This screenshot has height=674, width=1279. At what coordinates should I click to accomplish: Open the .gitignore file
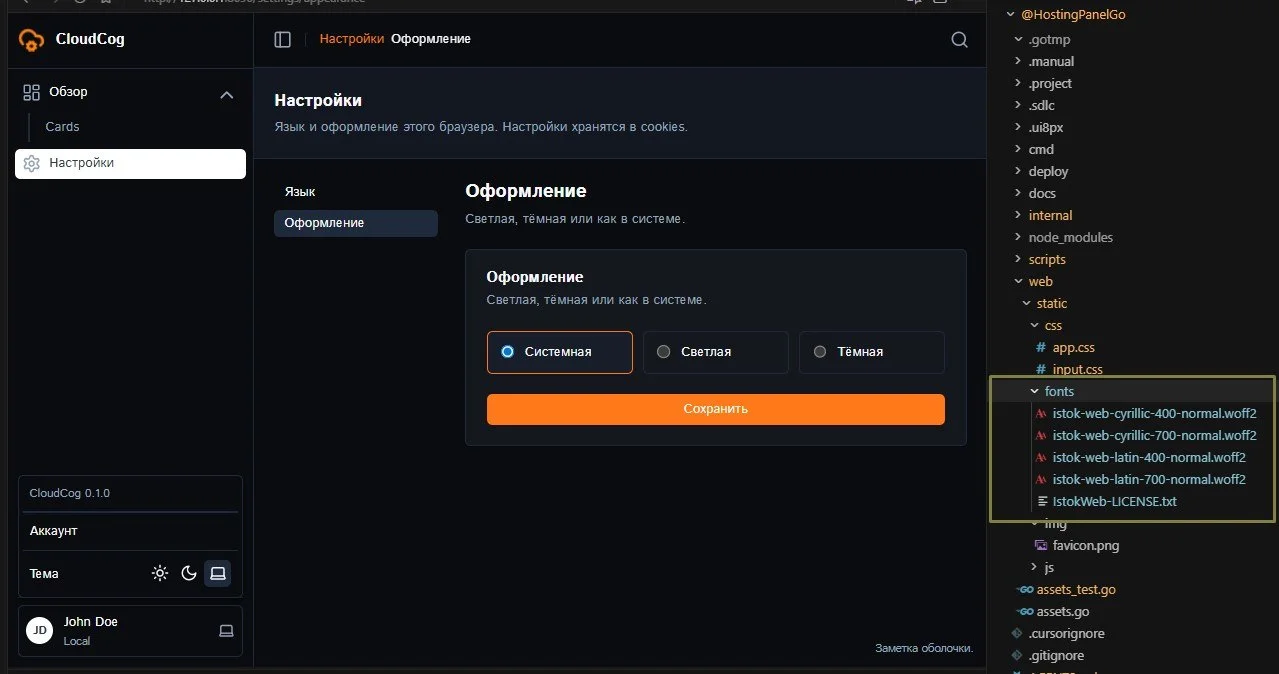pos(1056,656)
